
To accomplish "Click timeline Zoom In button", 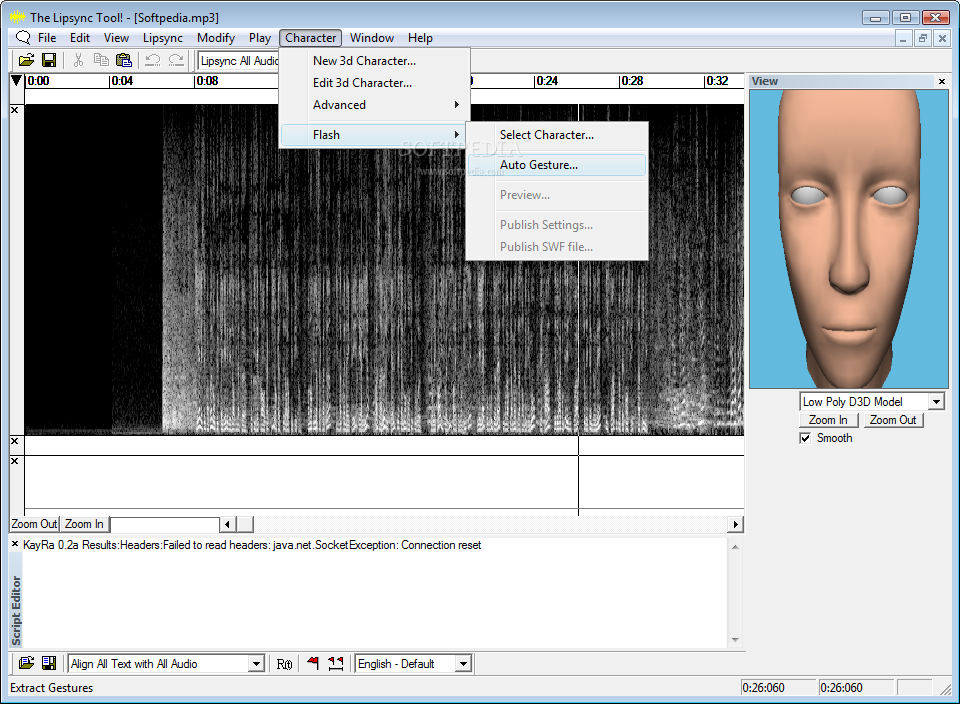I will coord(84,524).
